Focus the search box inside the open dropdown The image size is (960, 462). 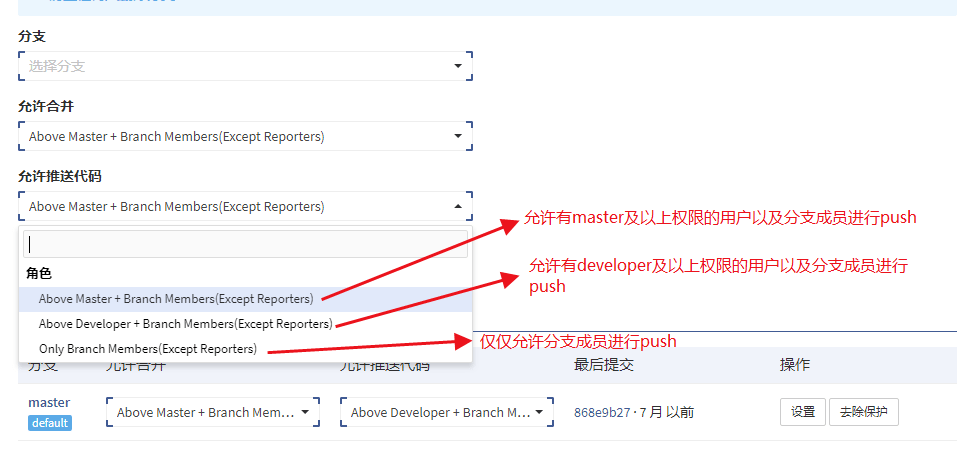point(245,244)
